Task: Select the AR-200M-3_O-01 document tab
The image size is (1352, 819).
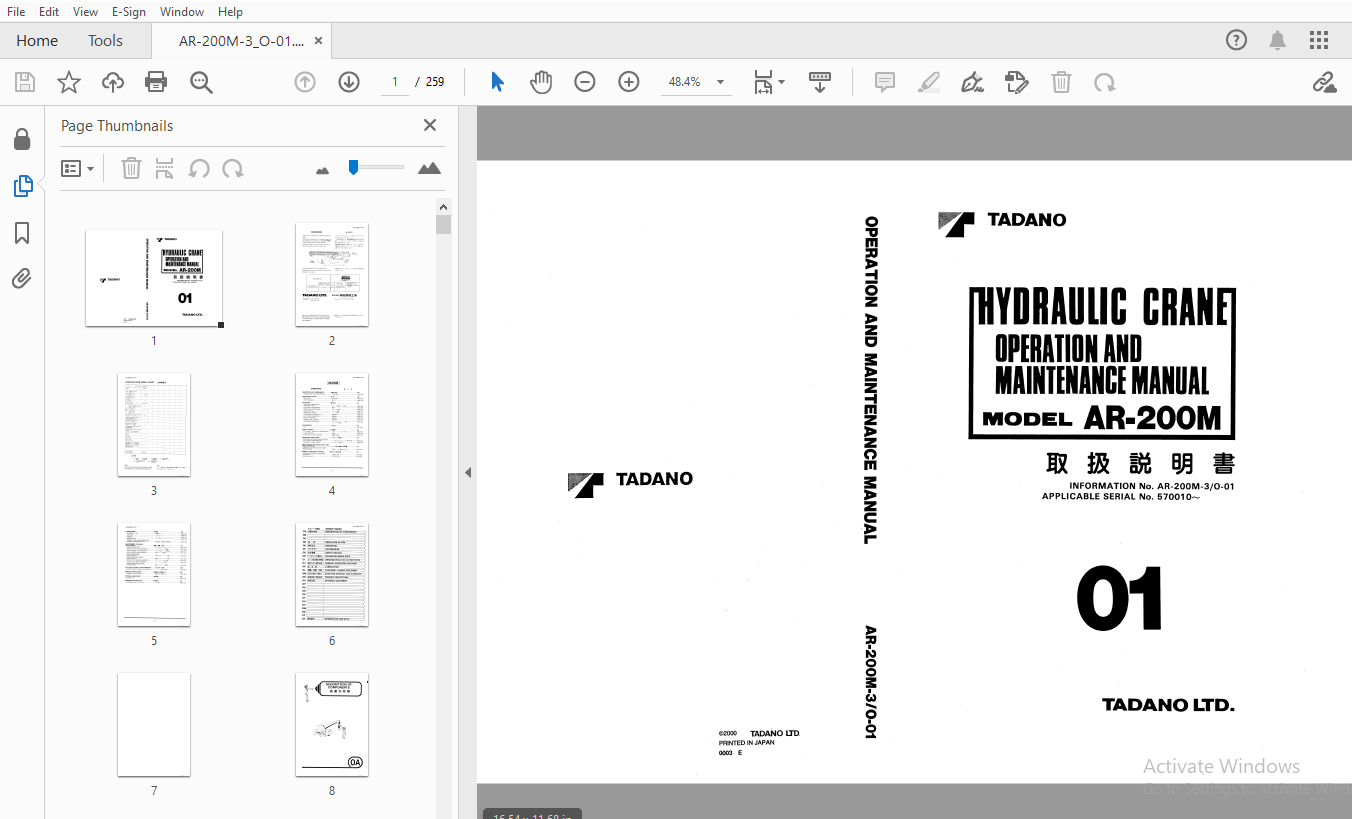Action: [240, 41]
